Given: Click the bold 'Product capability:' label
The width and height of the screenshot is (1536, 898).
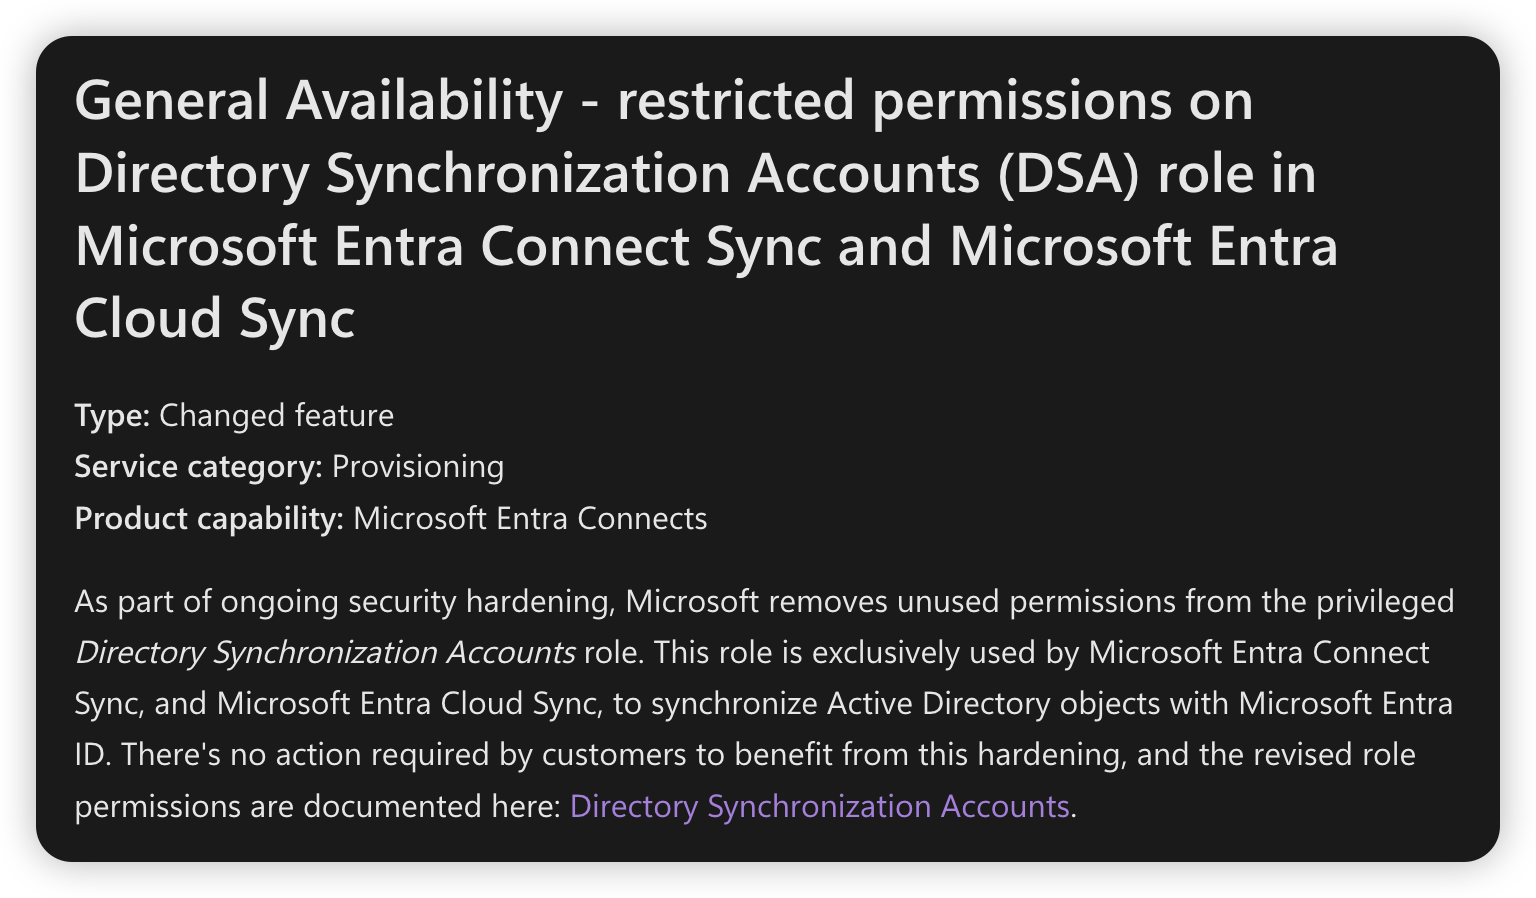Looking at the screenshot, I should point(210,518).
